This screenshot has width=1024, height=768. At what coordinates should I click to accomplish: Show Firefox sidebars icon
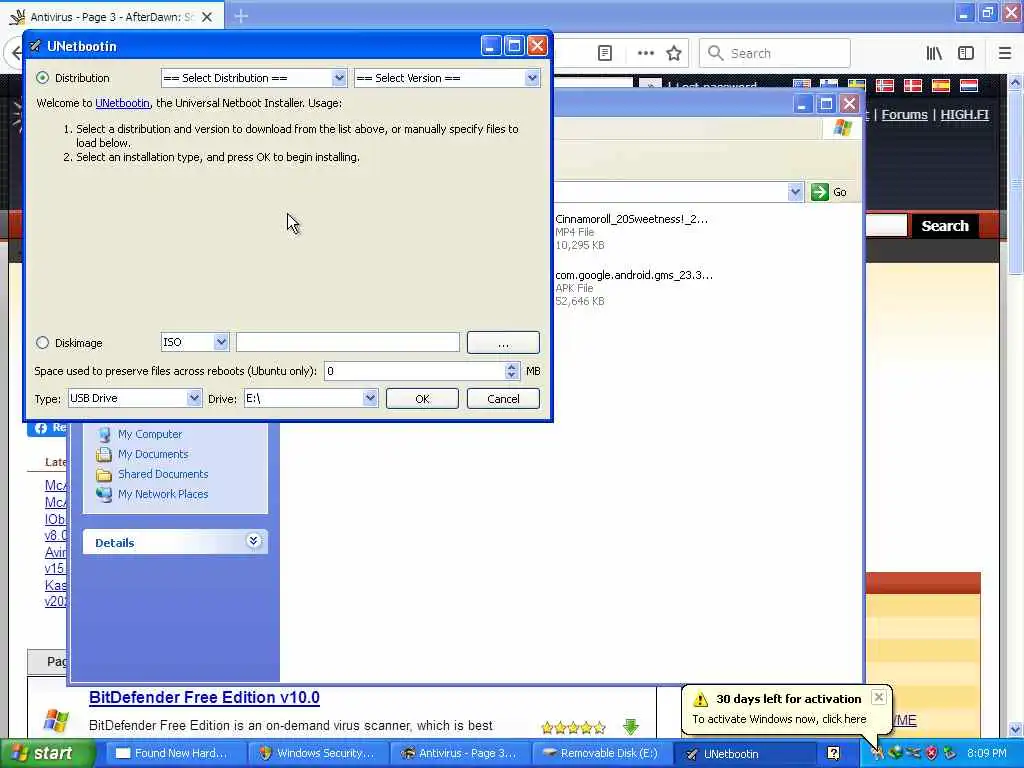966,53
